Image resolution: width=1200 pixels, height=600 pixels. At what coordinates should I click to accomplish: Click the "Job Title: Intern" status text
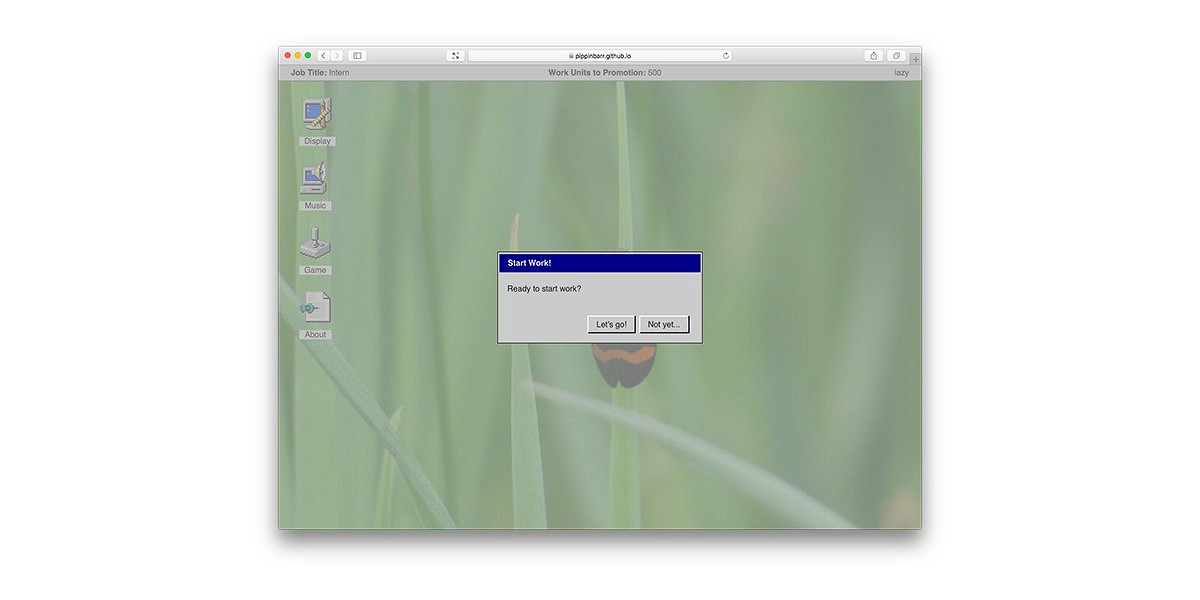pyautogui.click(x=320, y=73)
